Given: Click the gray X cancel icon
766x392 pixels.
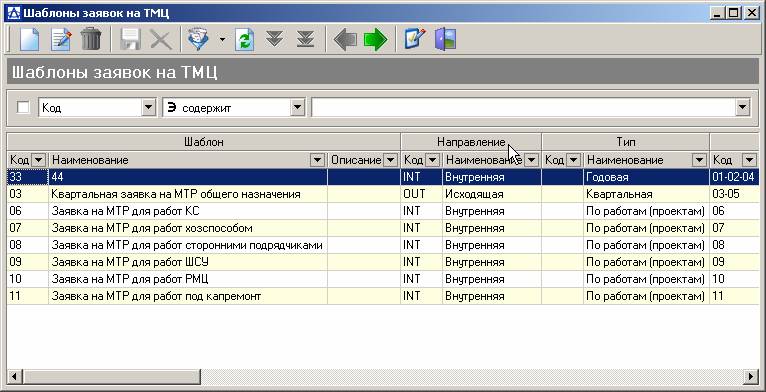Looking at the screenshot, I should pyautogui.click(x=161, y=39).
